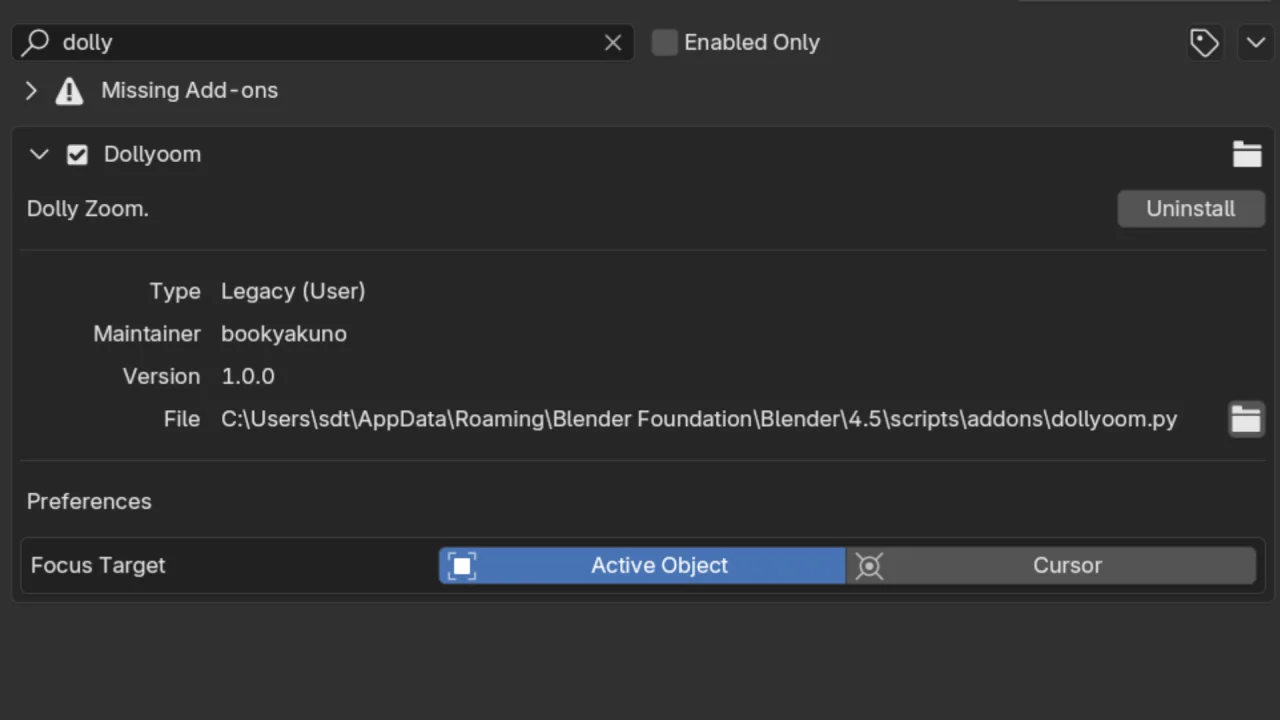Click the warning icon beside Missing Add-ons
Screen dimensions: 1280x720
(69, 91)
